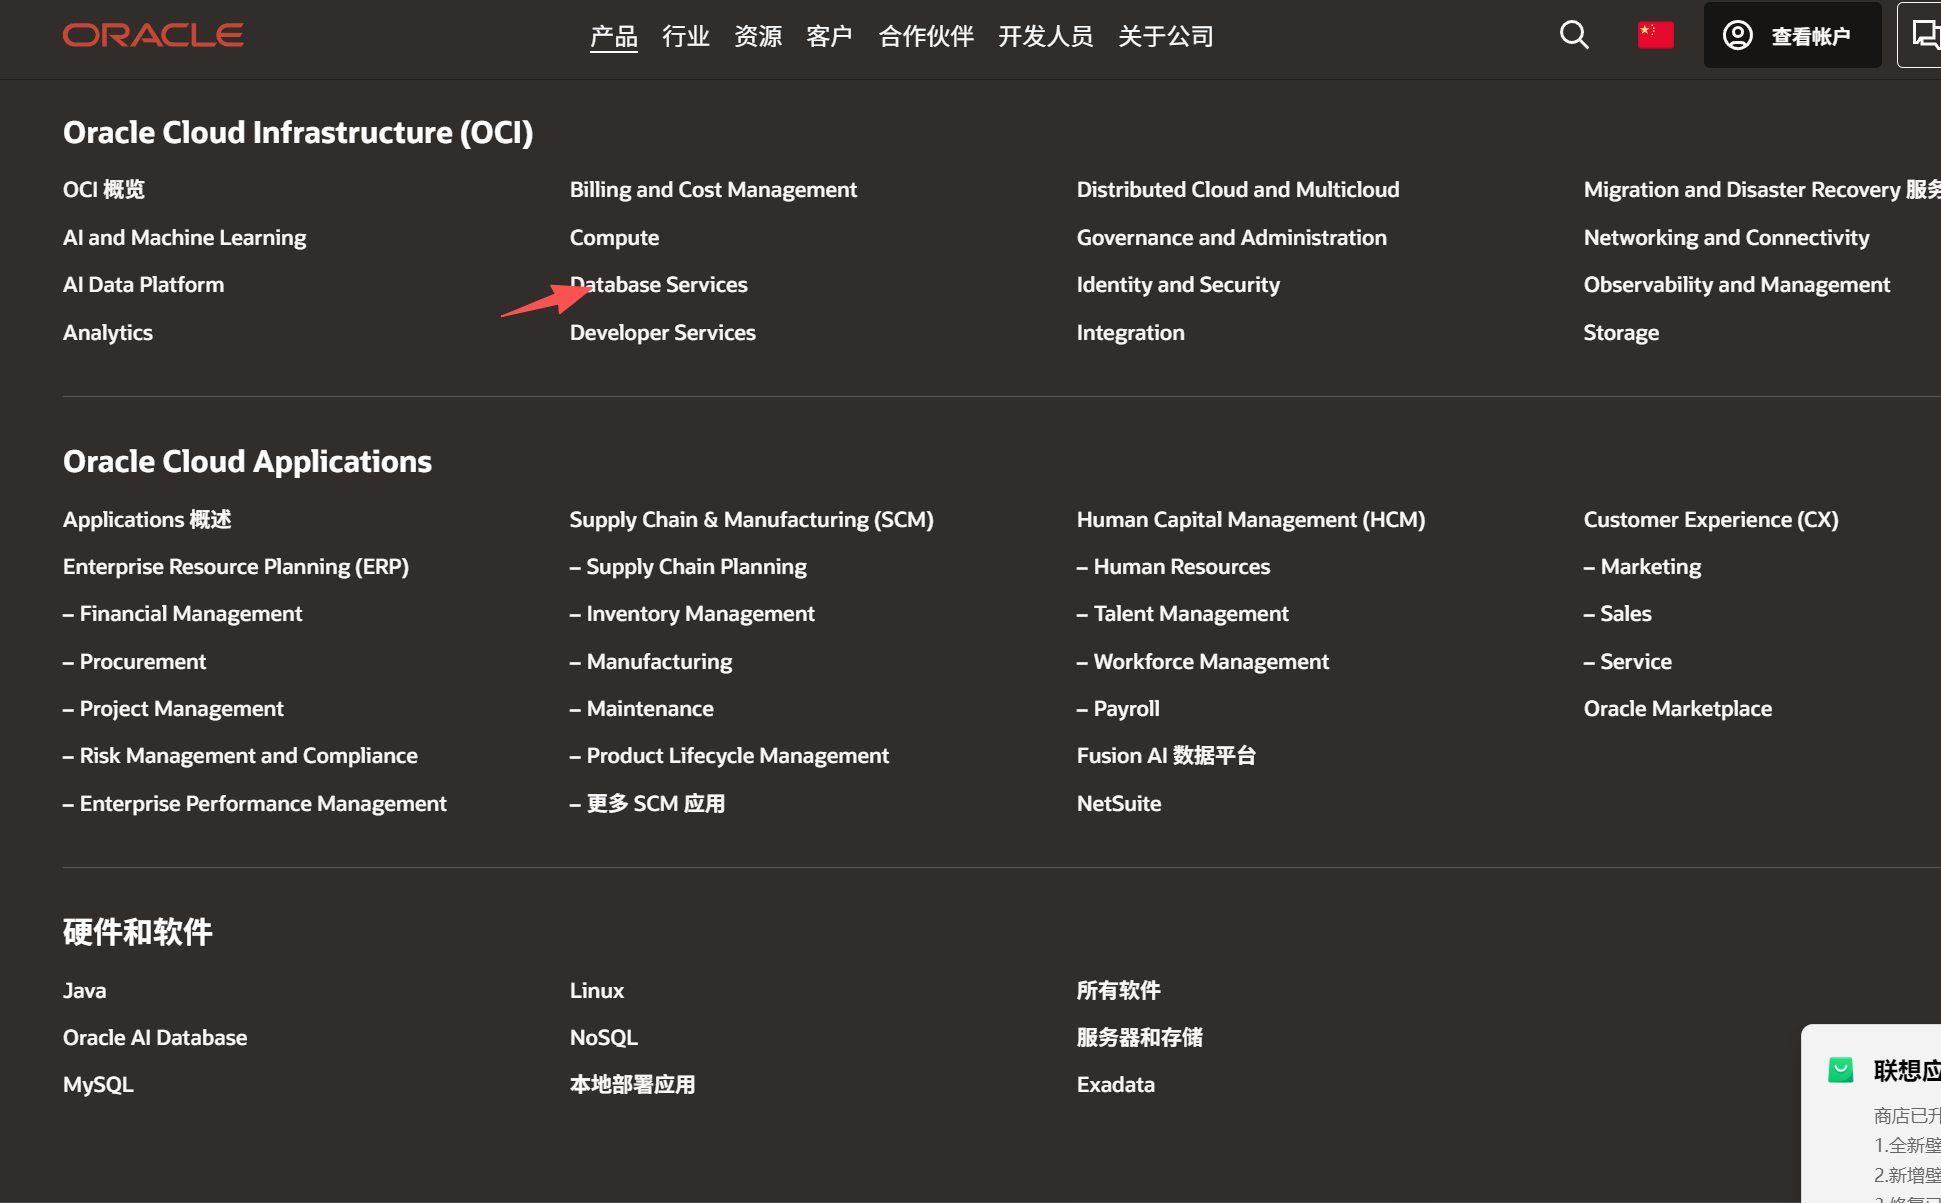
Task: Open the 资源 menu
Action: (x=757, y=36)
